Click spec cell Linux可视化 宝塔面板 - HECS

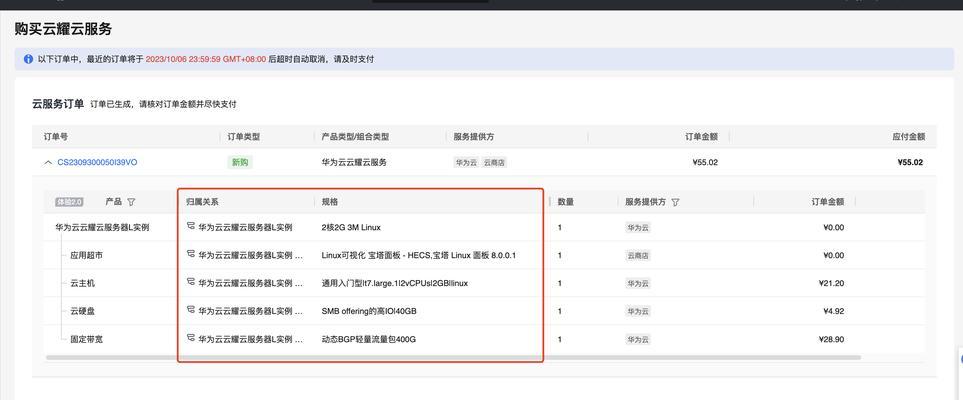pos(419,255)
